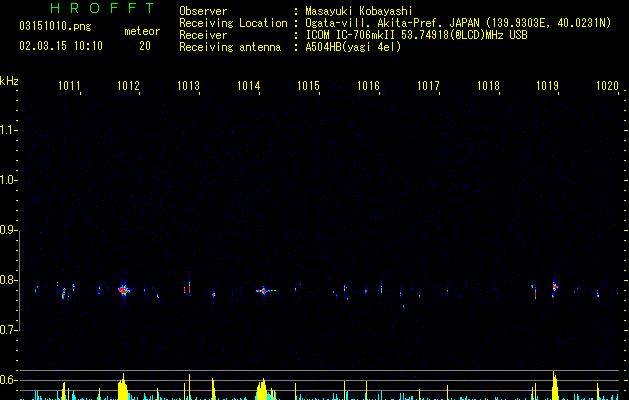Click time axis marker 1018
The image size is (629, 400).
488,86
